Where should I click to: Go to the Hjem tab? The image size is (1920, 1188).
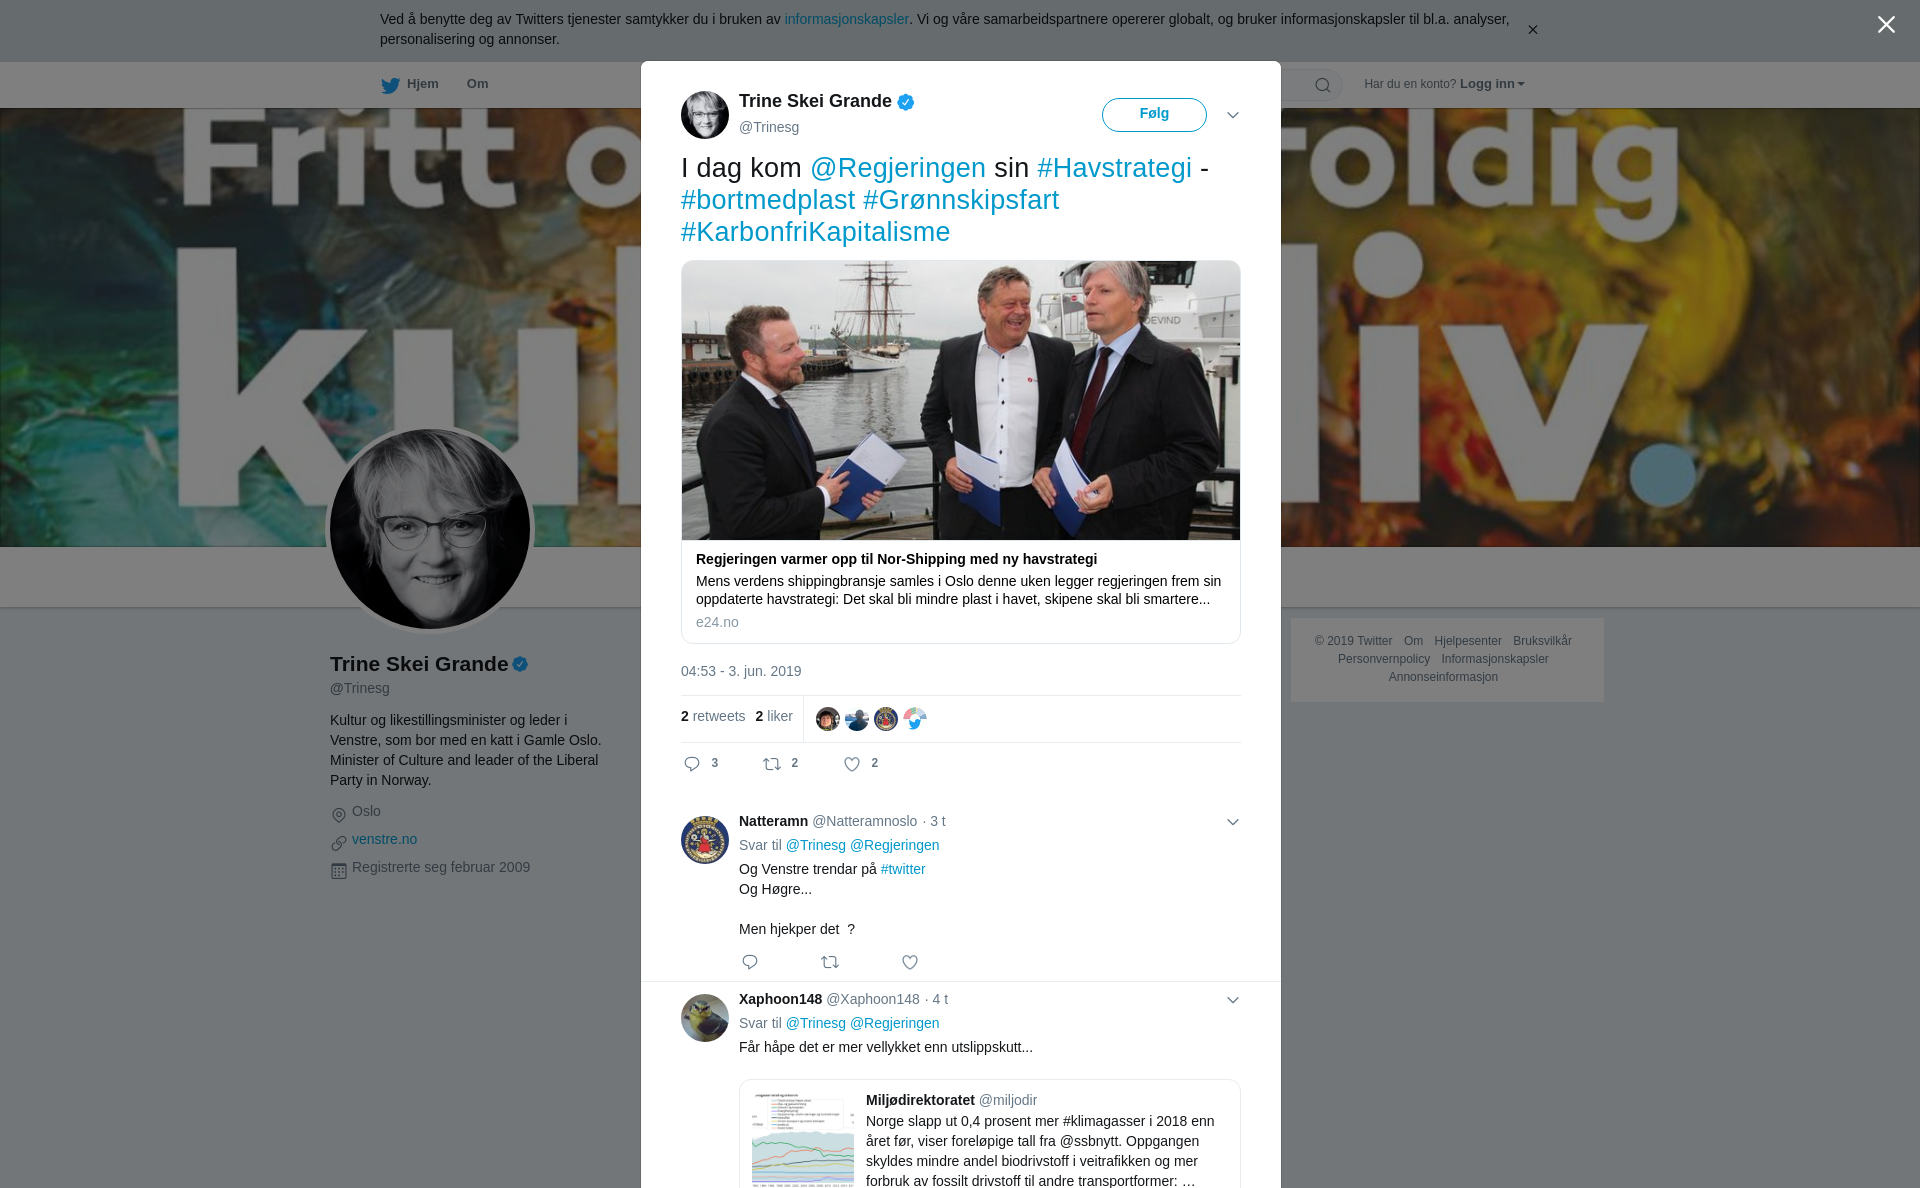410,84
